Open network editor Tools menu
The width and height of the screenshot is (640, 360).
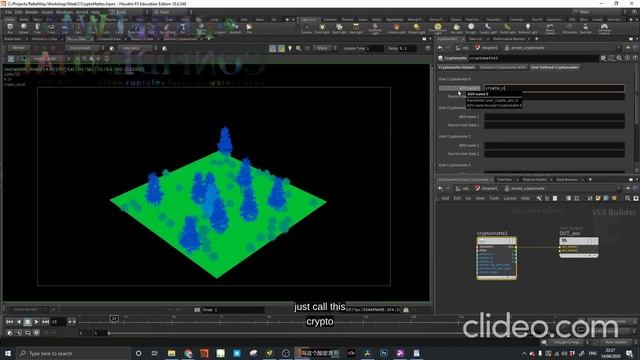tap(494, 198)
